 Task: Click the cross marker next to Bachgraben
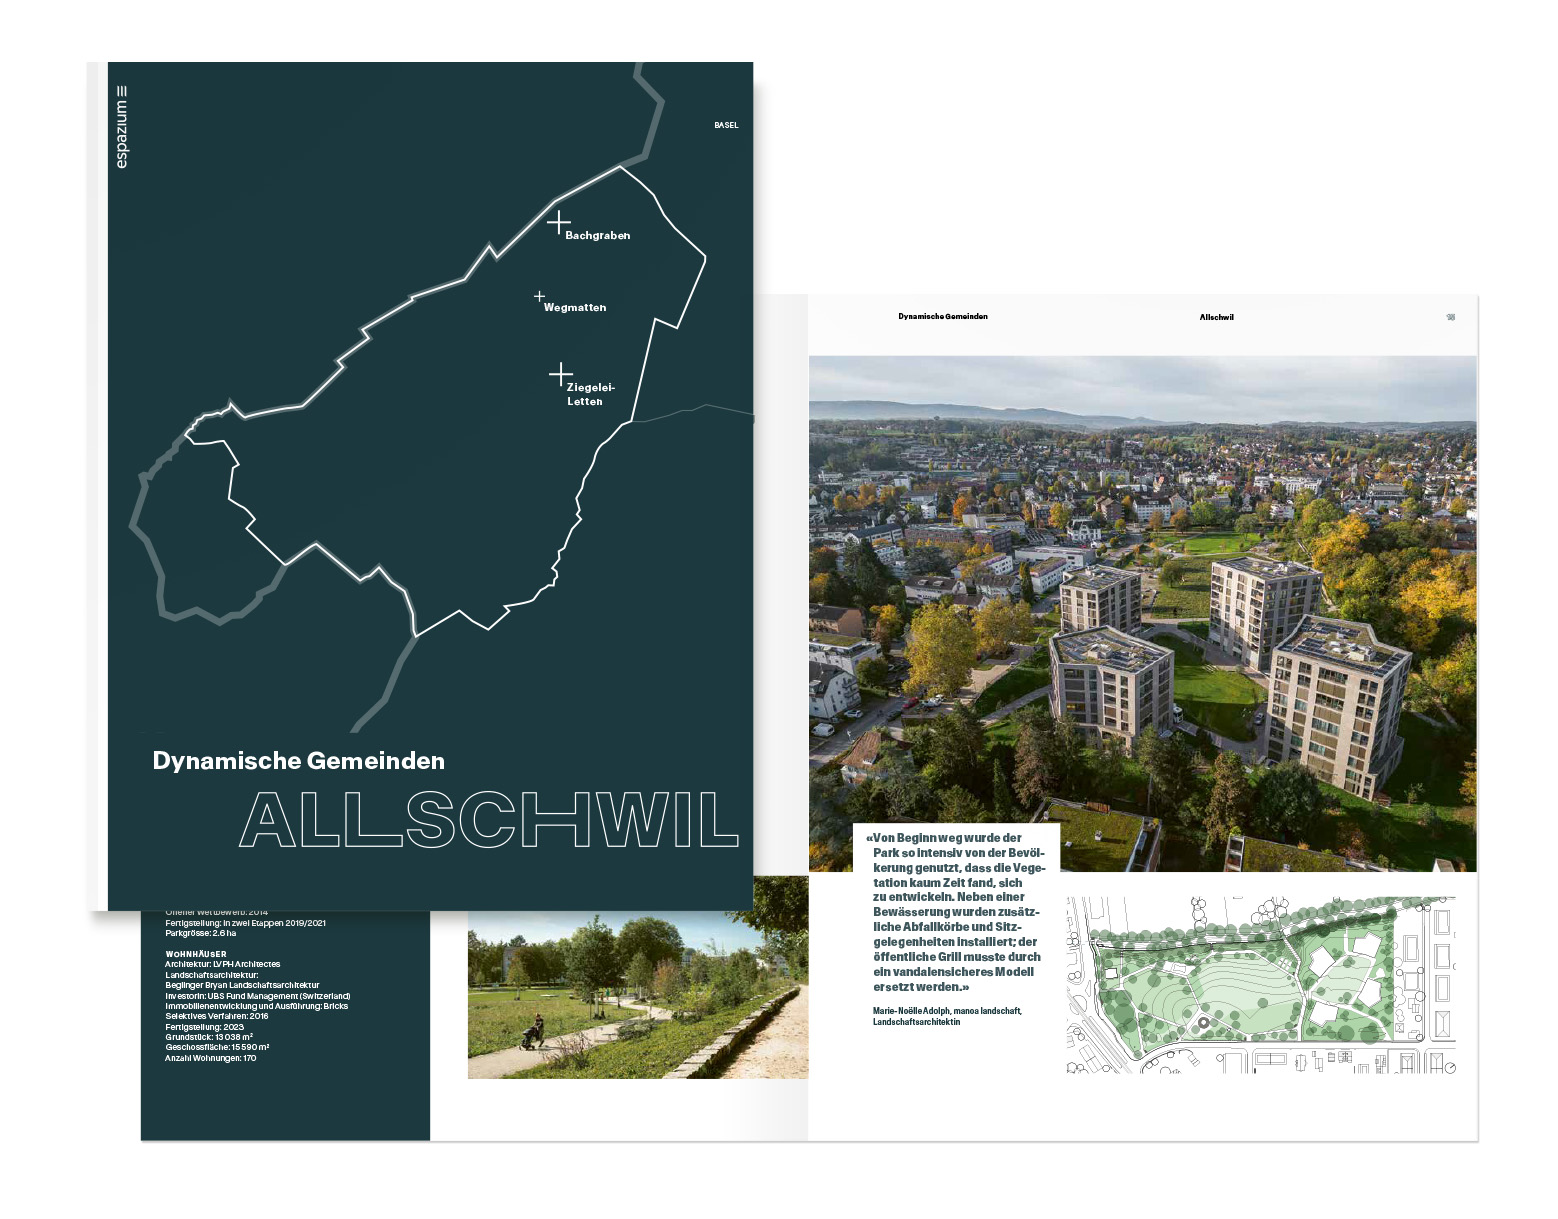(x=558, y=222)
